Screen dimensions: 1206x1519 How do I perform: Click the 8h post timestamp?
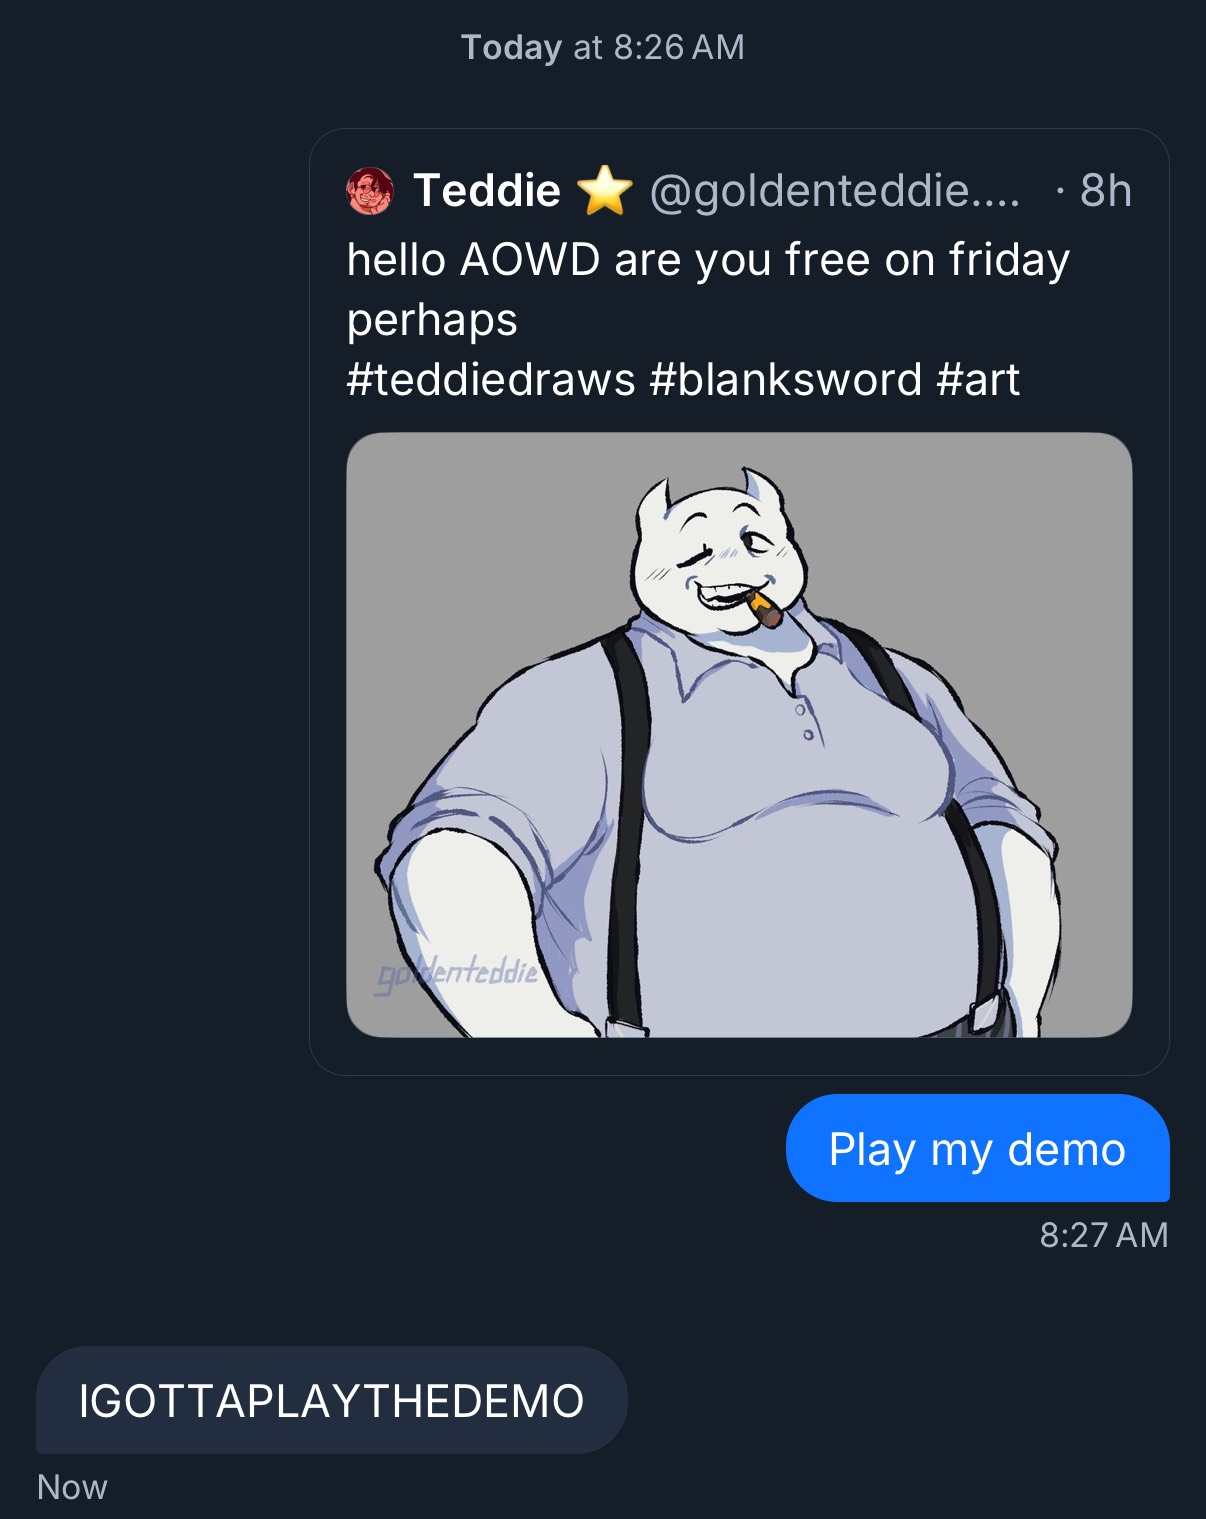[1105, 191]
